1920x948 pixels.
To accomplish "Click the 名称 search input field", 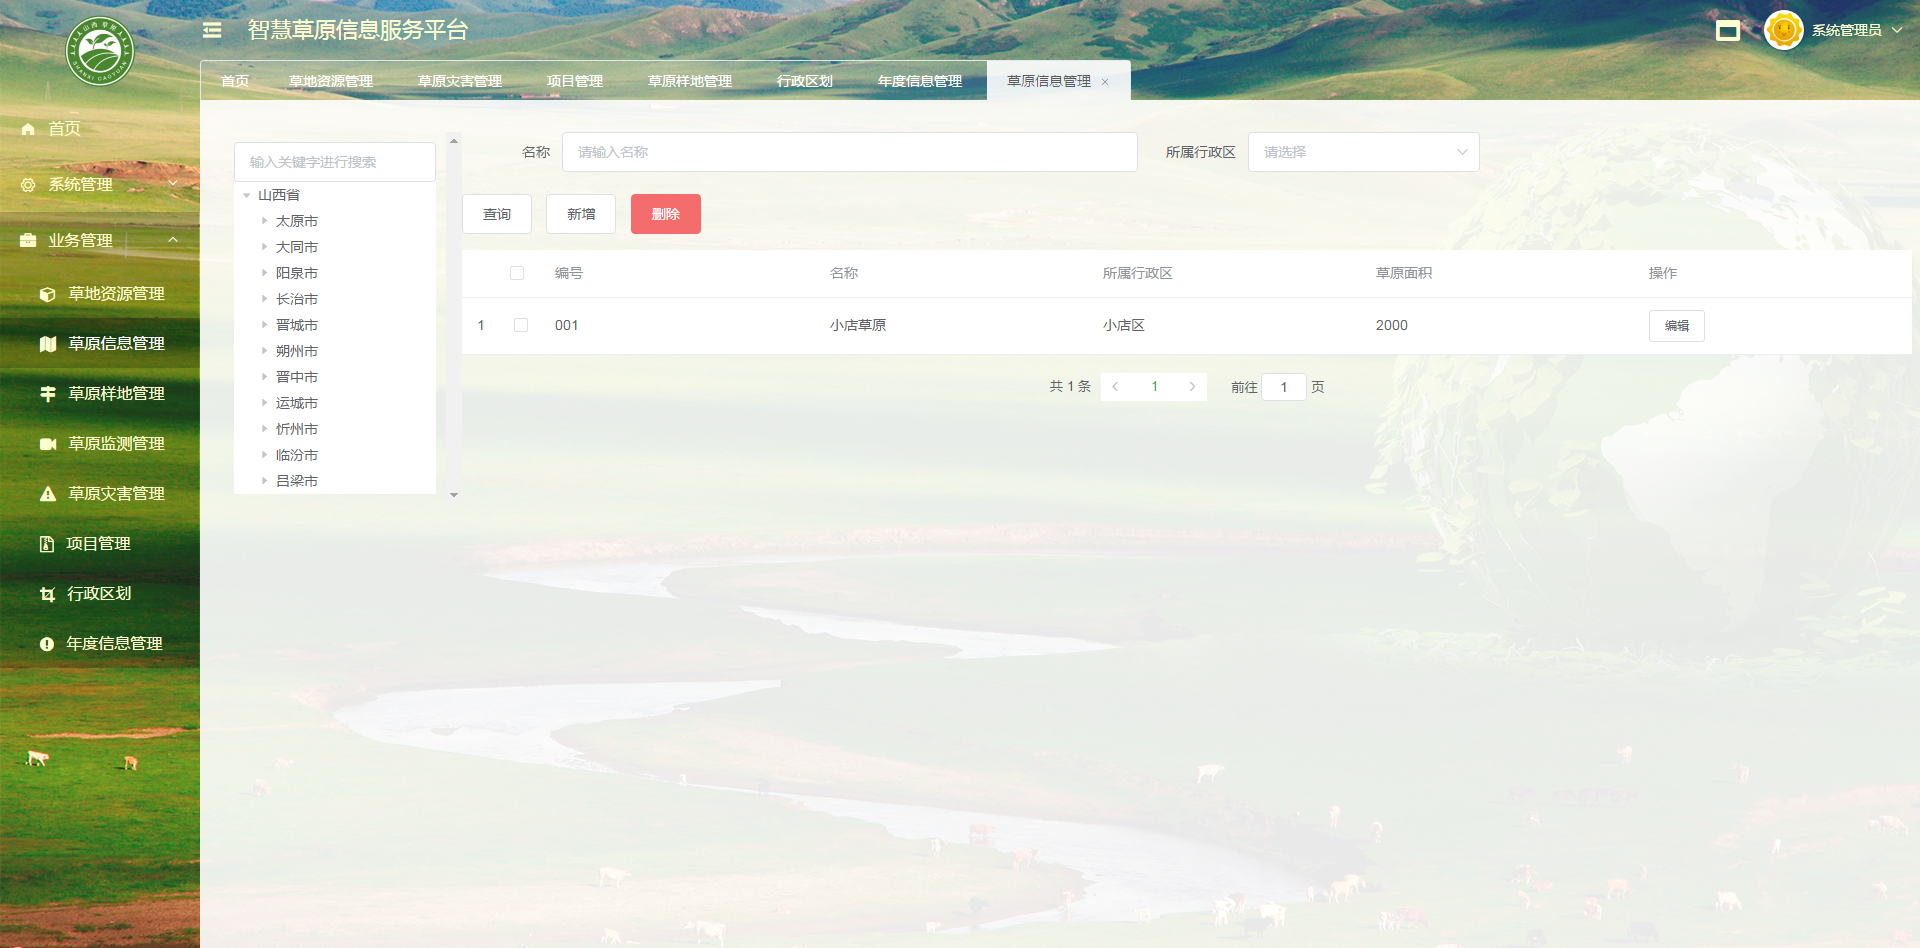I will click(849, 152).
